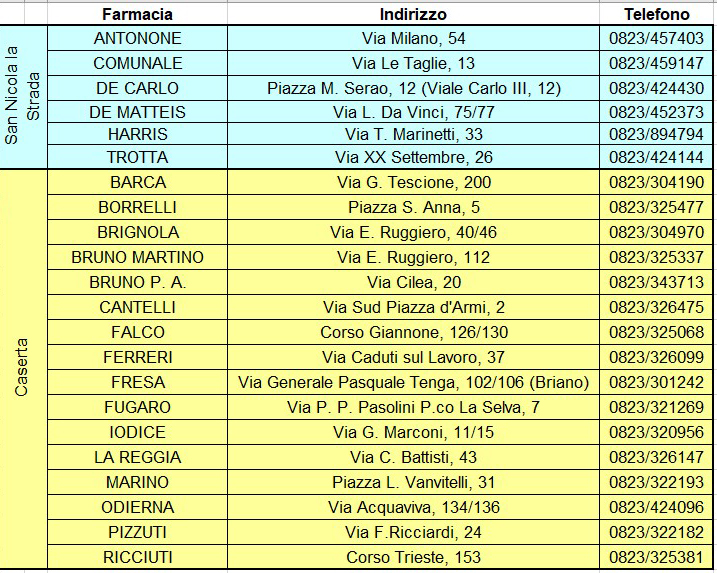This screenshot has width=717, height=573.
Task: Select the San Nicola la Strada cell
Action: [x=23, y=97]
